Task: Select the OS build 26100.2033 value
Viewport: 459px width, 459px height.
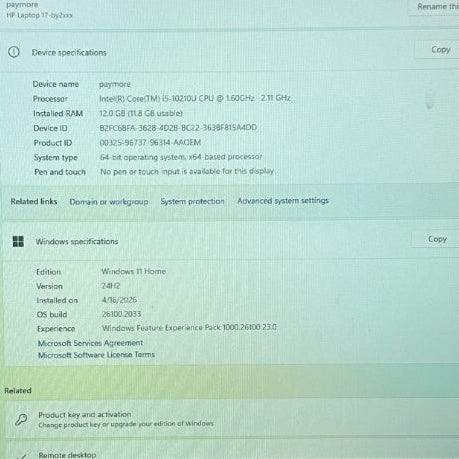Action: pos(122,314)
